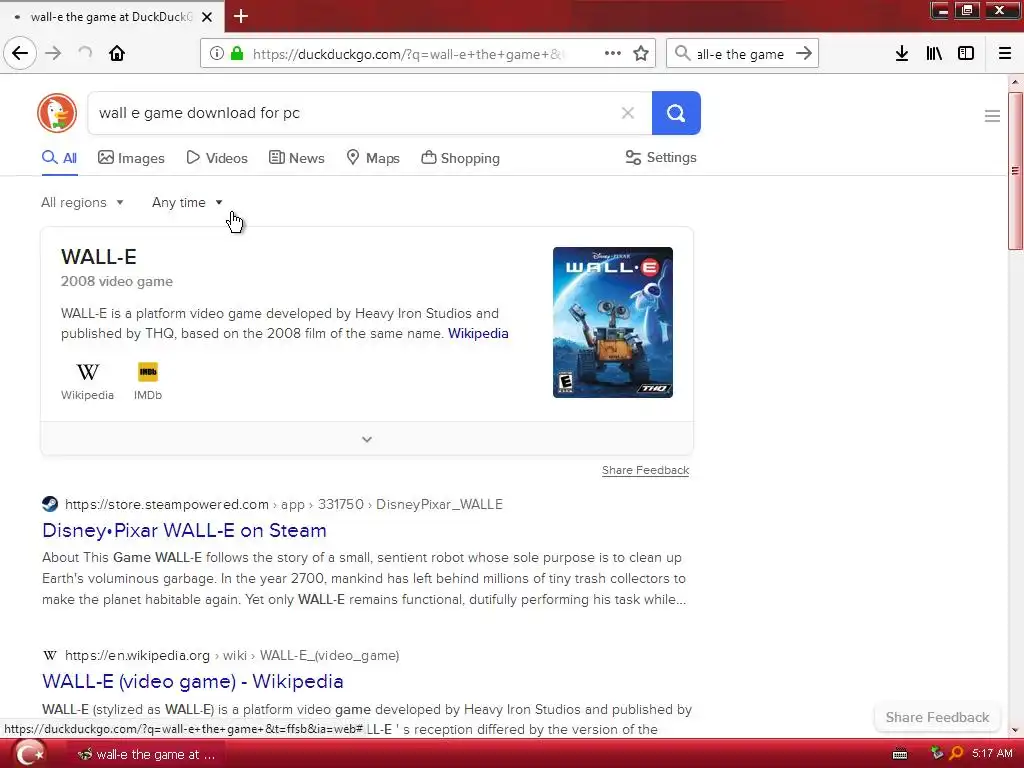Clear search text with X icon
Image resolution: width=1024 pixels, height=768 pixels.
pyautogui.click(x=628, y=113)
